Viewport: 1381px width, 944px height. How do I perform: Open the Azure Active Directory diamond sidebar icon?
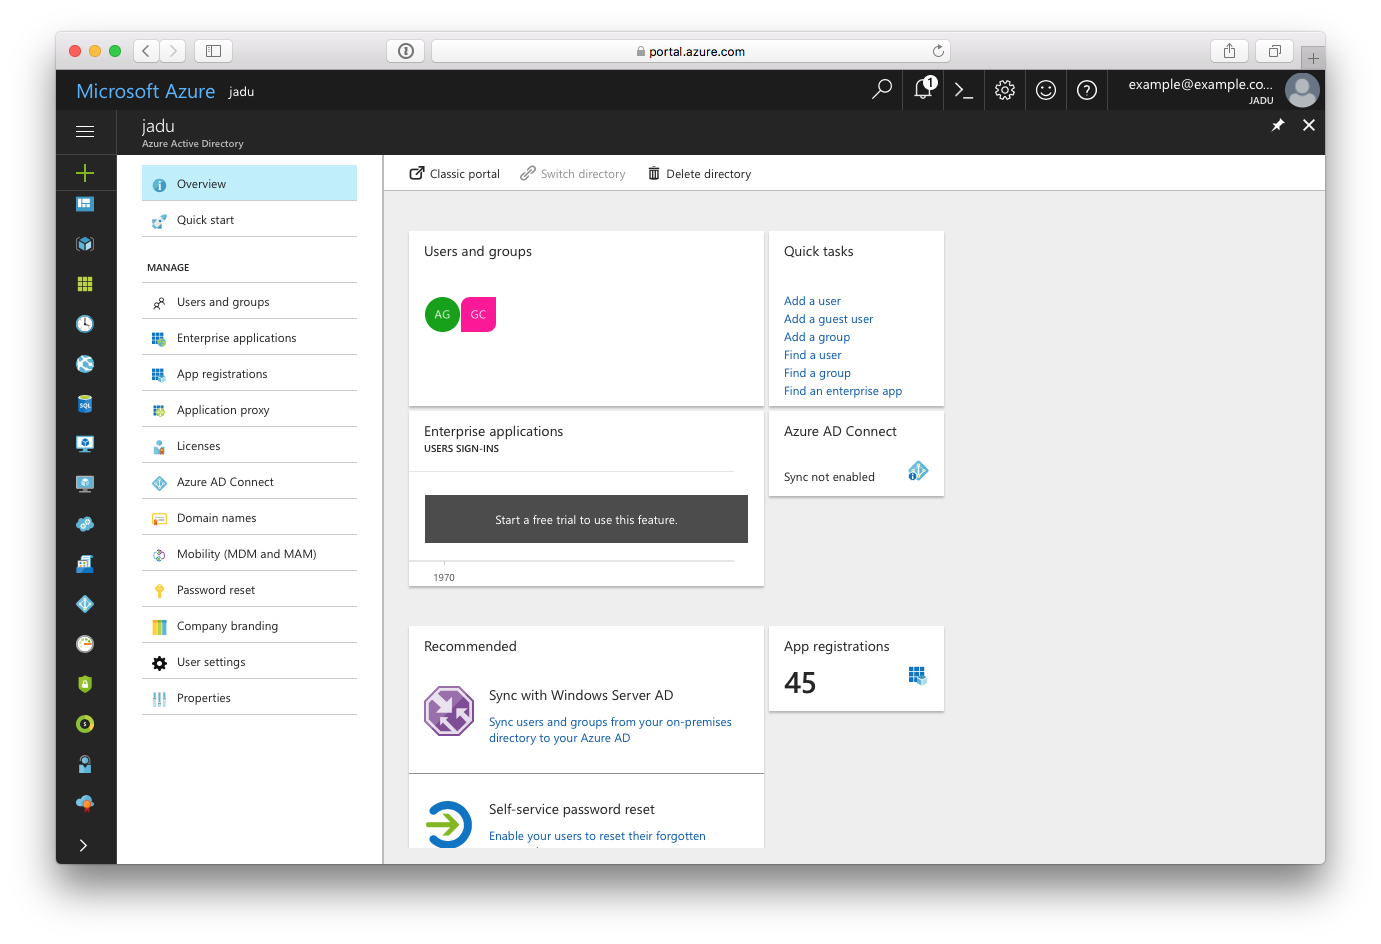click(85, 604)
